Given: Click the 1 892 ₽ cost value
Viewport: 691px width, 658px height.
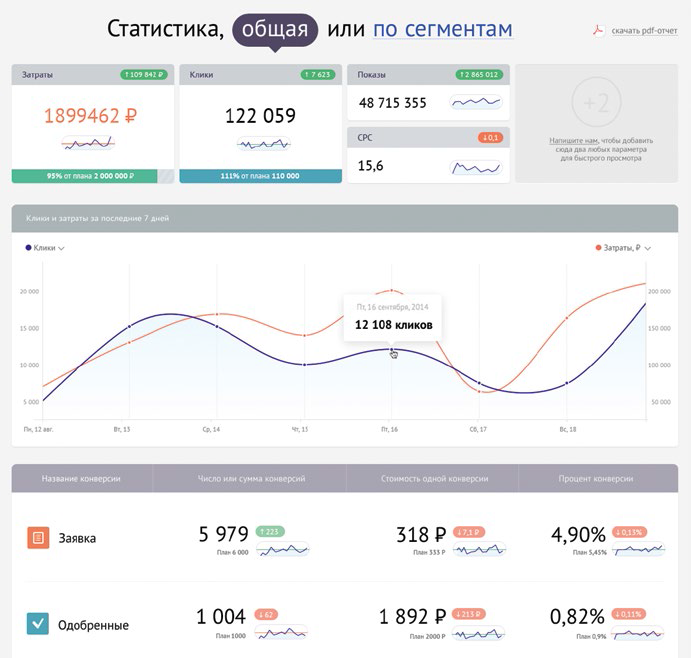Looking at the screenshot, I should pyautogui.click(x=412, y=617).
